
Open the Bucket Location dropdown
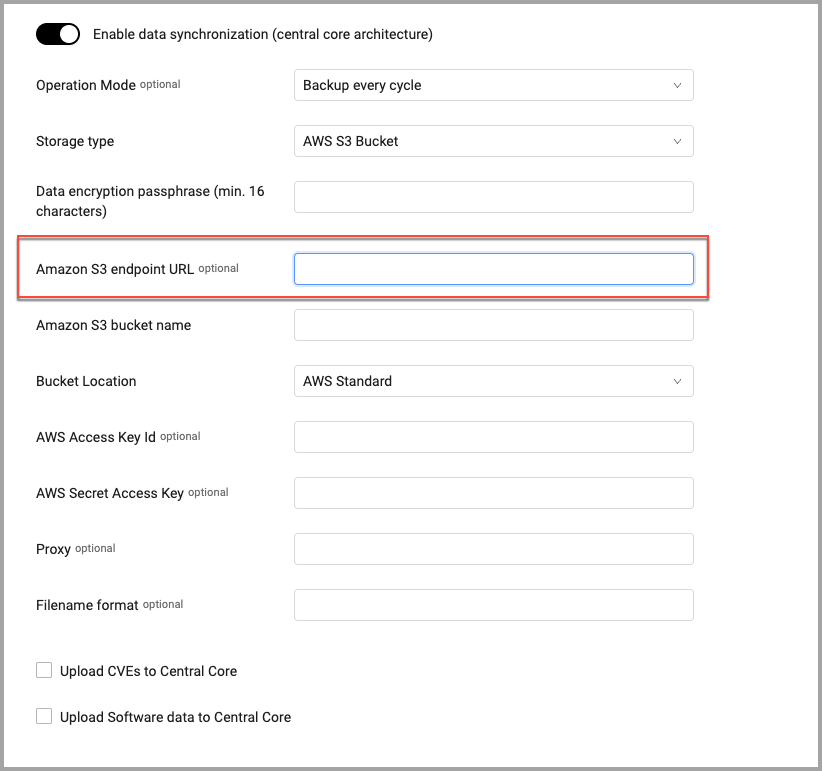pyautogui.click(x=493, y=381)
